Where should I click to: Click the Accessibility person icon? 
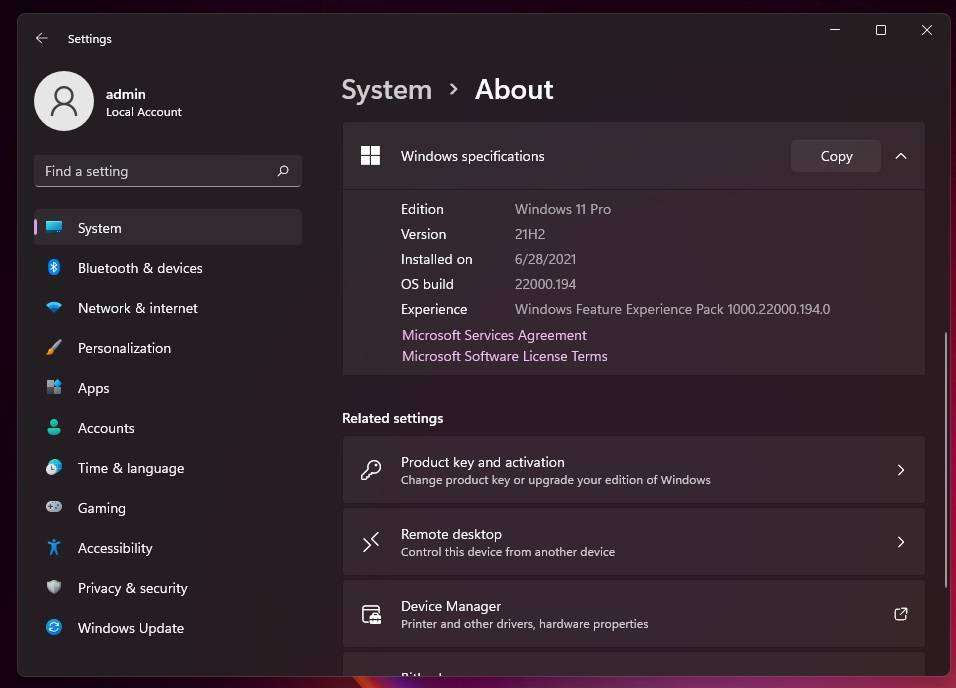pos(53,548)
